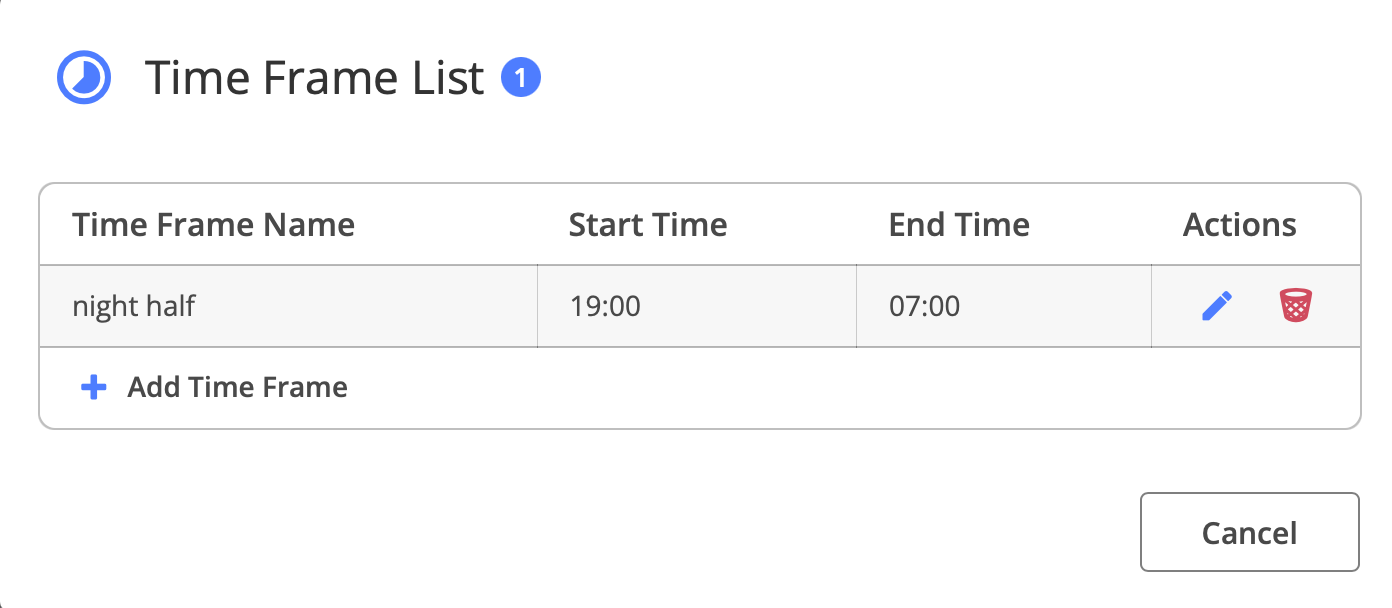The width and height of the screenshot is (1392, 608).
Task: Click the blue count badge showing 1
Action: [x=521, y=77]
